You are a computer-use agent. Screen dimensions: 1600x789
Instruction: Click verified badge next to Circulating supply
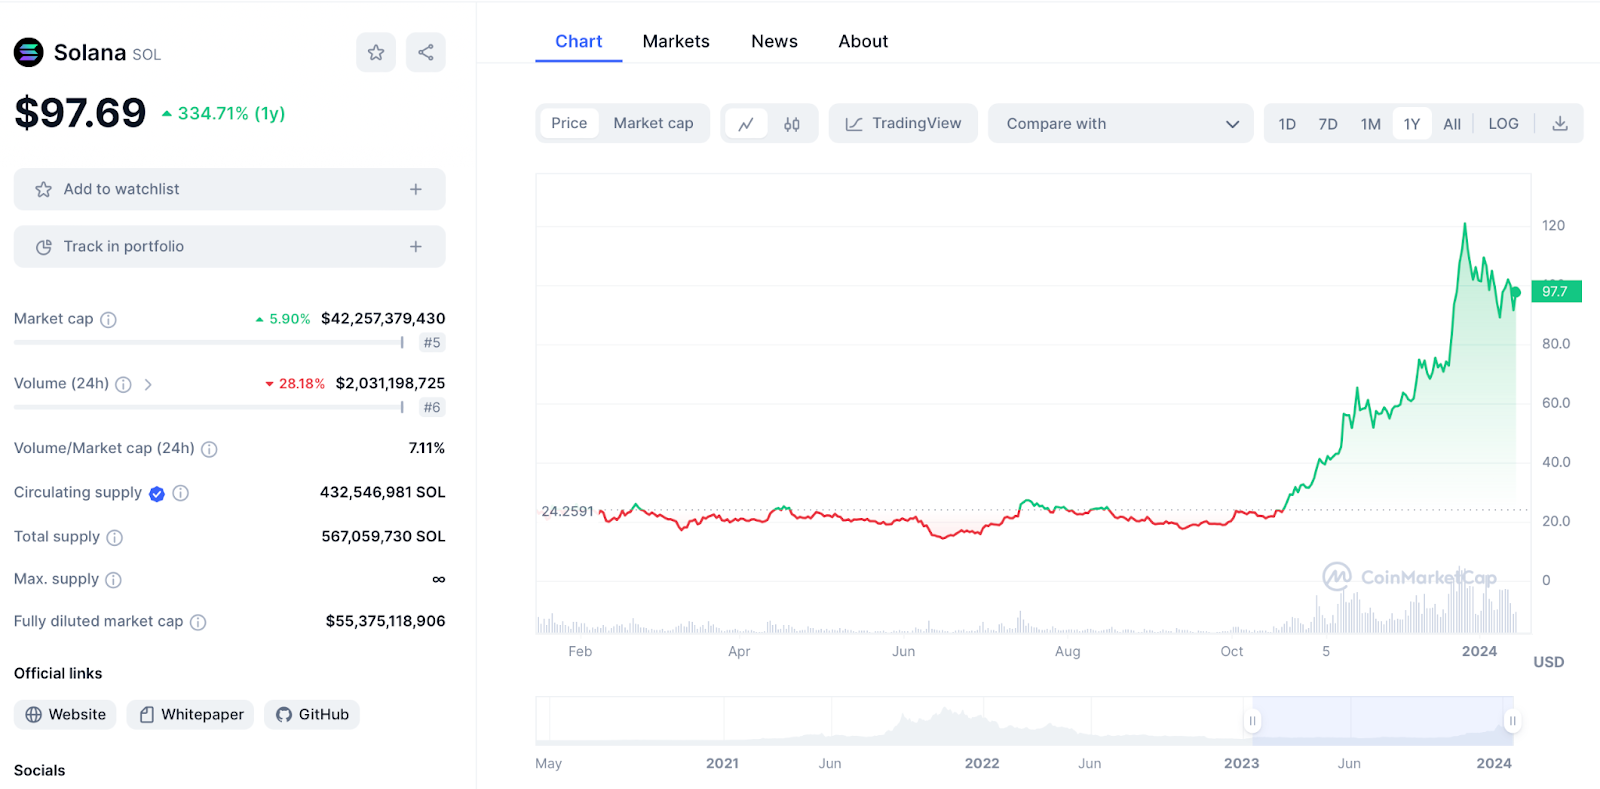point(157,493)
